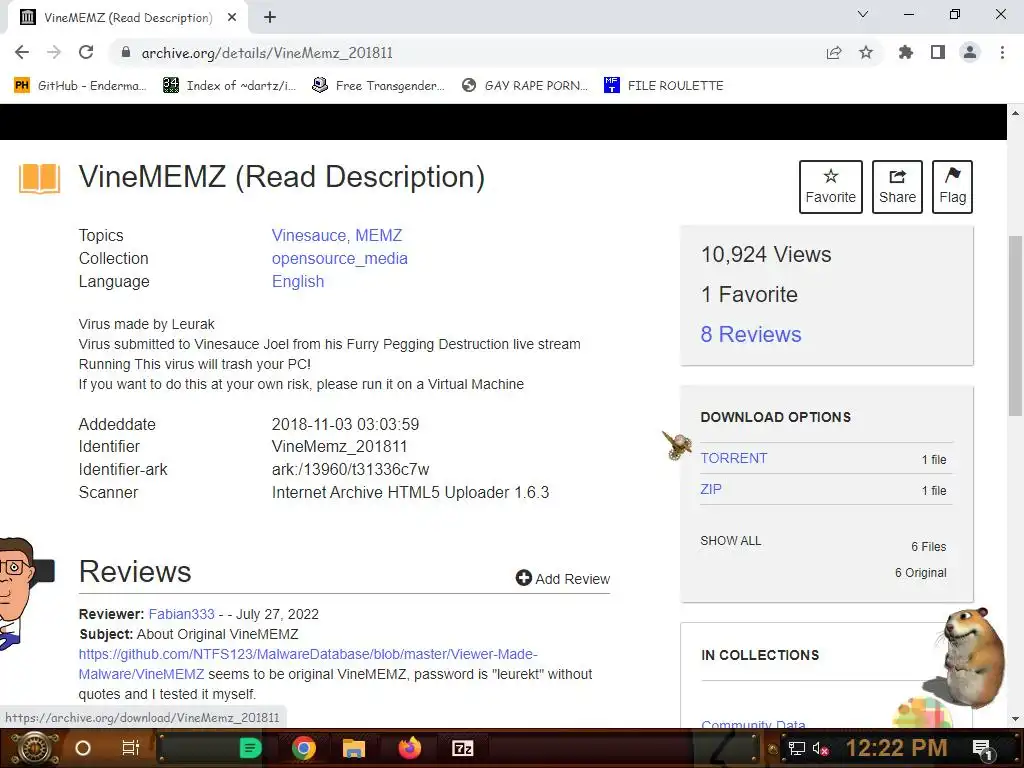This screenshot has width=1024, height=768.
Task: Click the bee sprite near download options
Action: point(677,445)
